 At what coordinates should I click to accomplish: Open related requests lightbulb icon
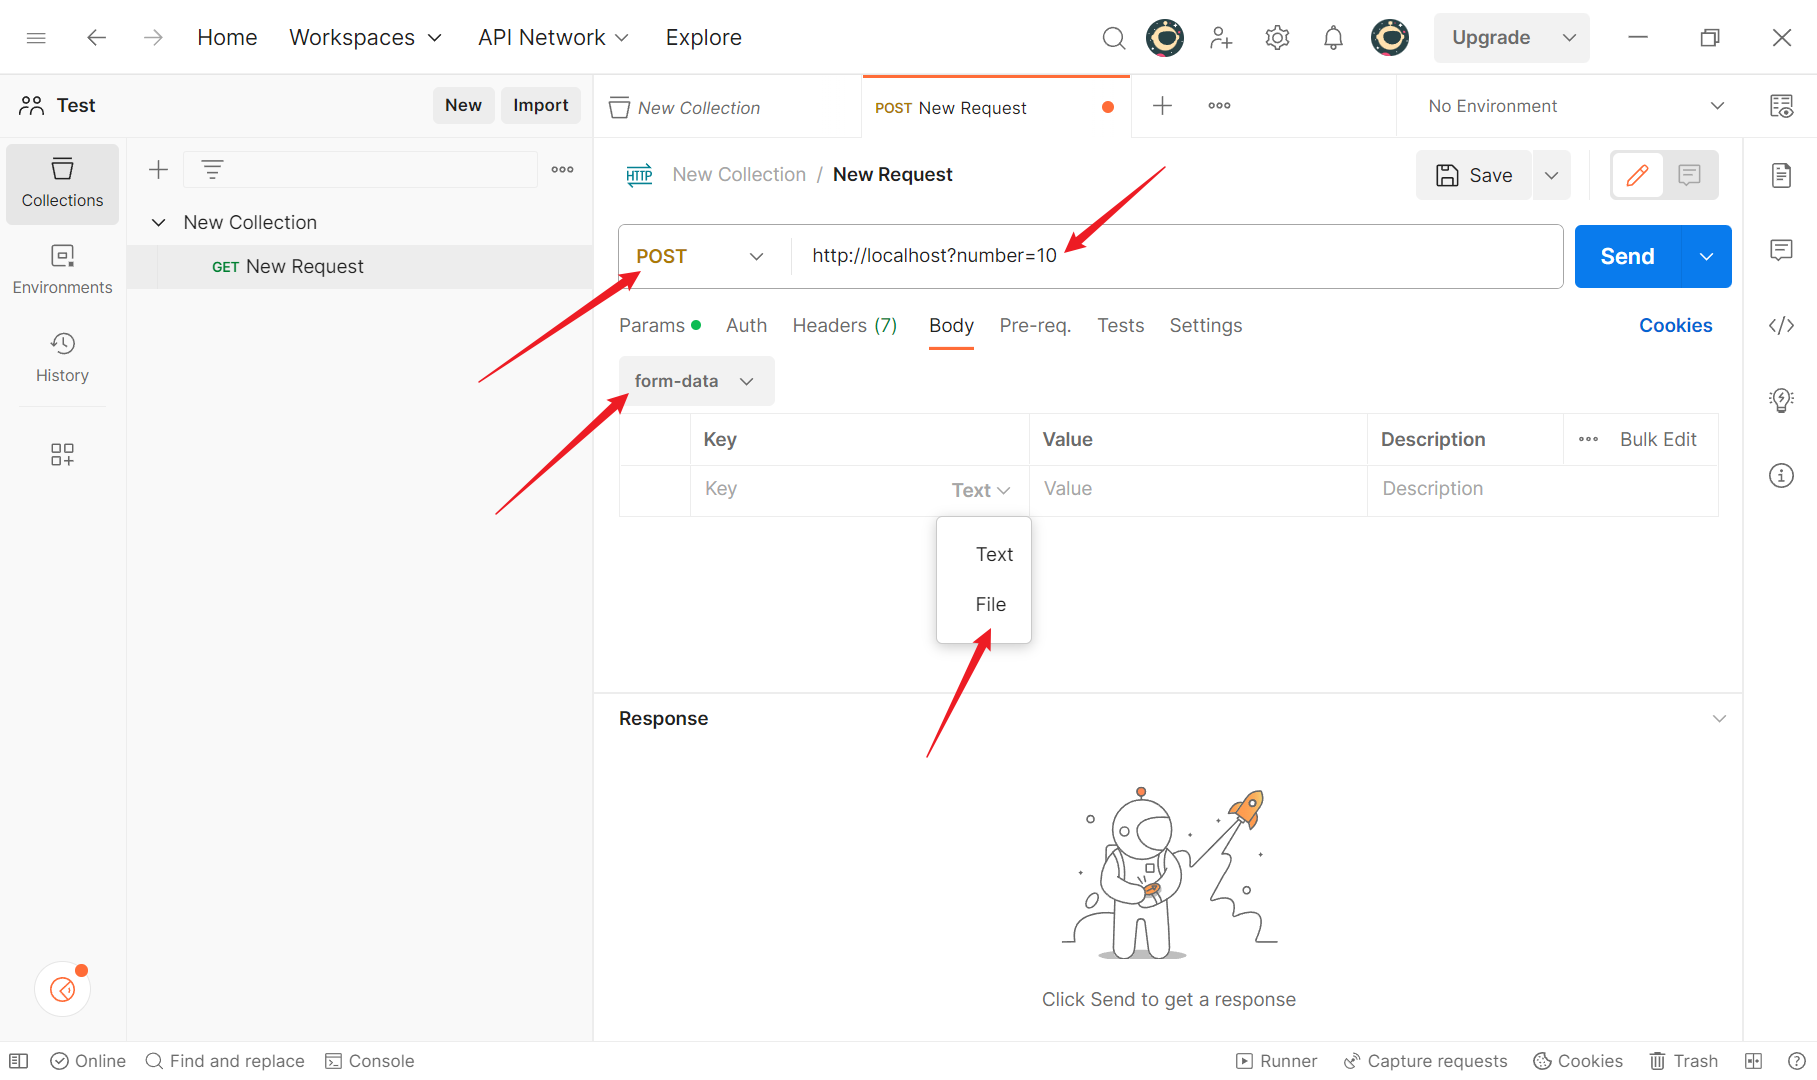(1781, 400)
